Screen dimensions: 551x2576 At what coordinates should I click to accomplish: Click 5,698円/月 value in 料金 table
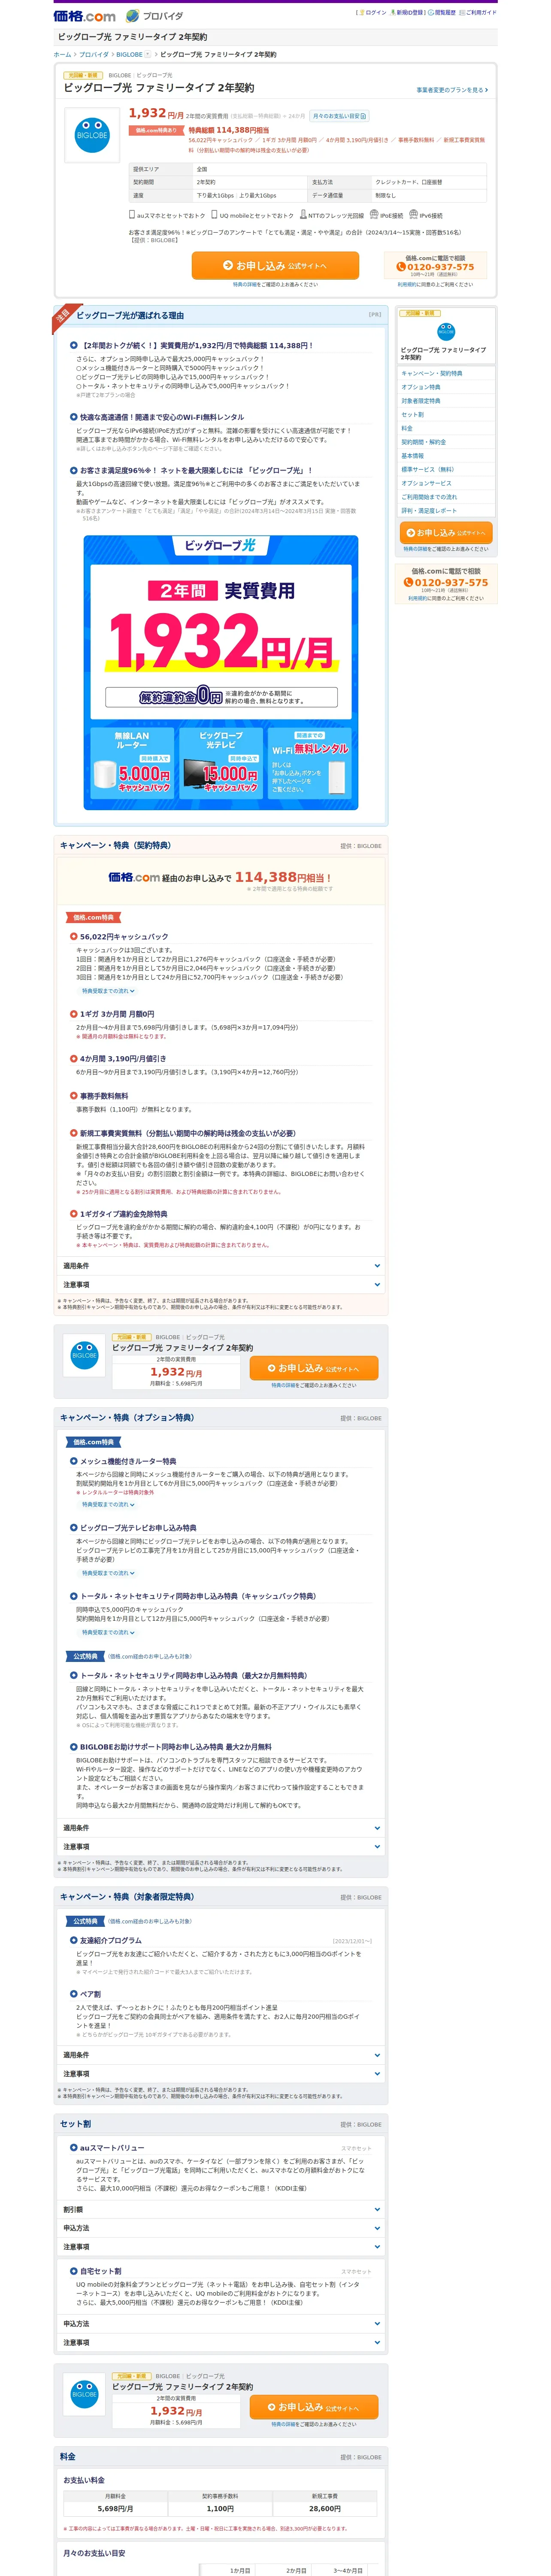tap(115, 2510)
